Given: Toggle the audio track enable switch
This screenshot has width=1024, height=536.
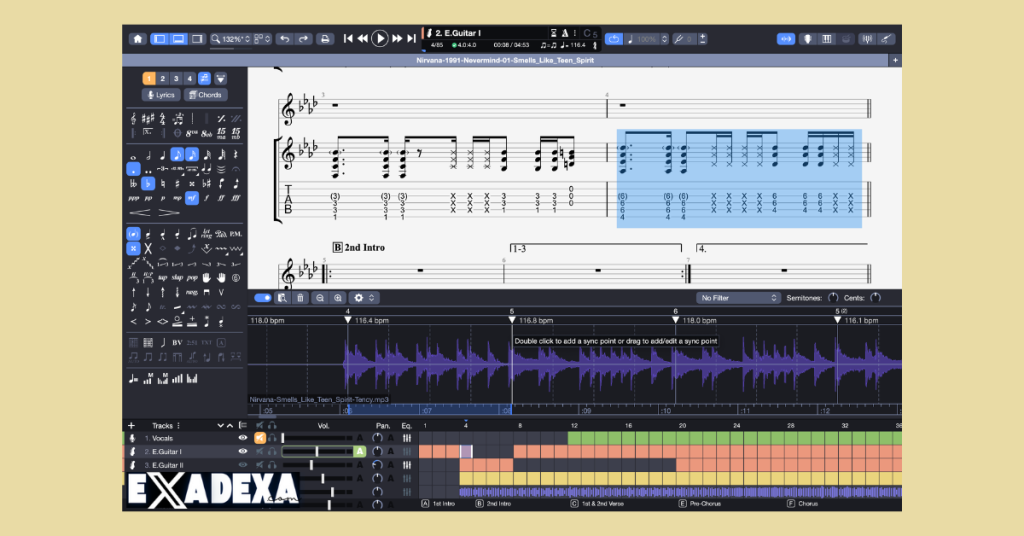Looking at the screenshot, I should point(263,298).
